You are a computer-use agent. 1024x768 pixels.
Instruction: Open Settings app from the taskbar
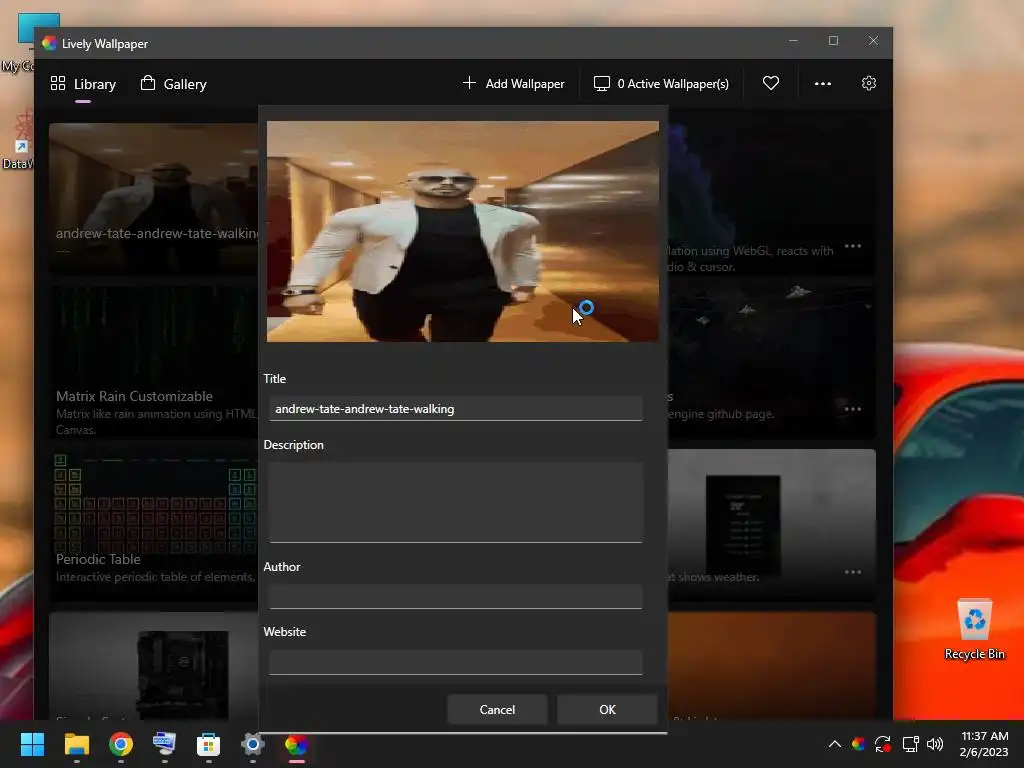tap(253, 744)
